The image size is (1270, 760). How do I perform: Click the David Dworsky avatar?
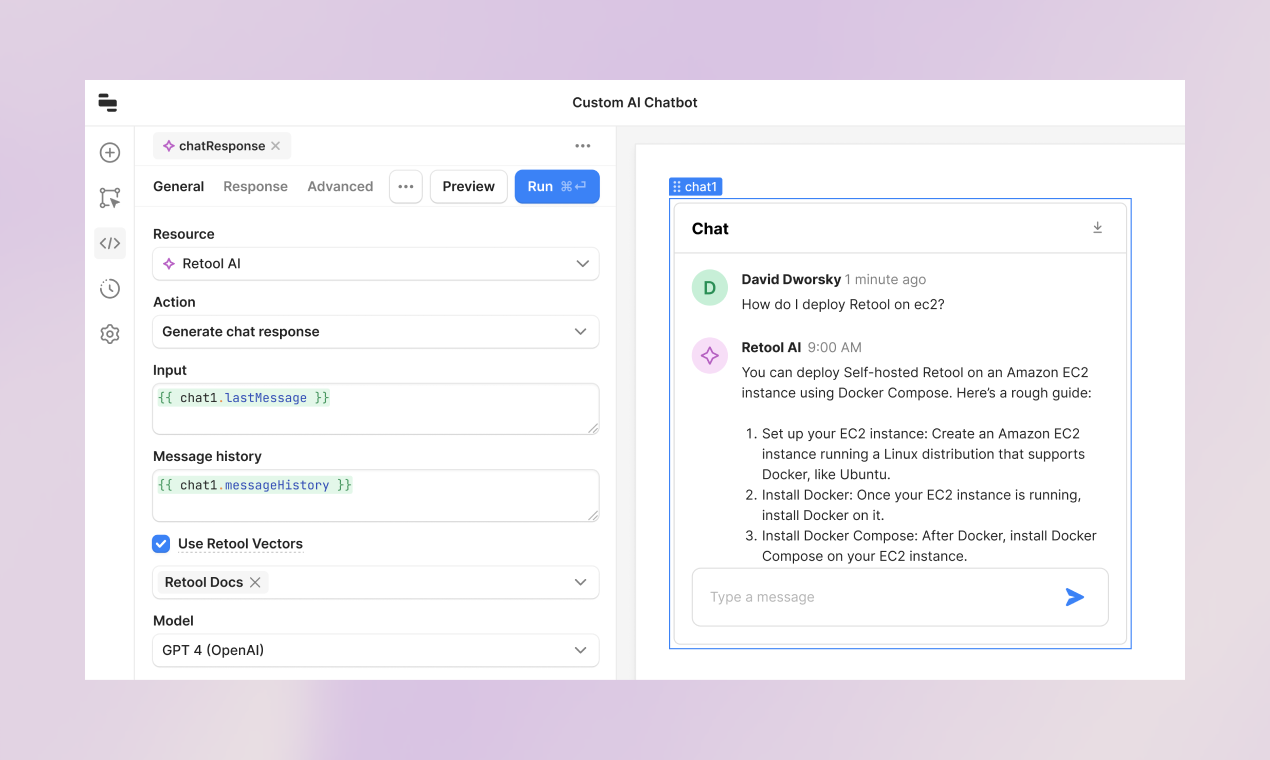coord(710,288)
